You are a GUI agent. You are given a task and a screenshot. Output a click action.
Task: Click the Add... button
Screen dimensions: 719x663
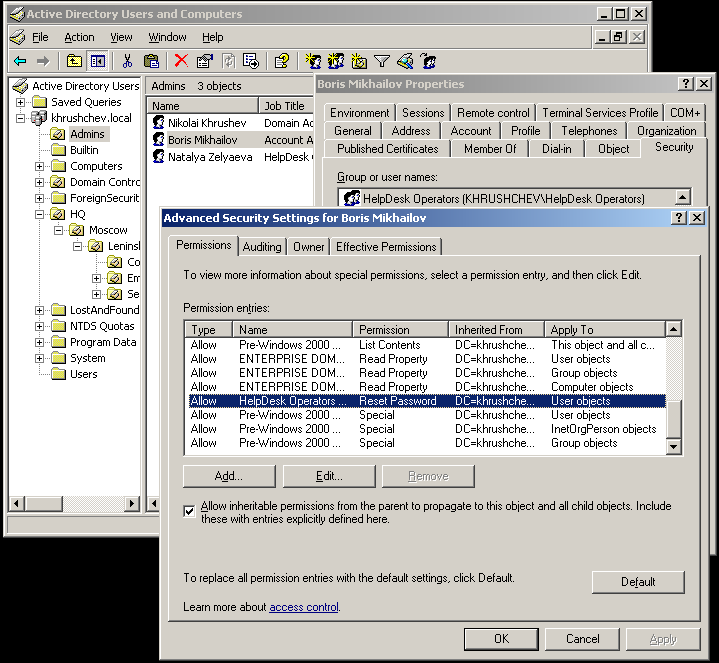[x=229, y=476]
